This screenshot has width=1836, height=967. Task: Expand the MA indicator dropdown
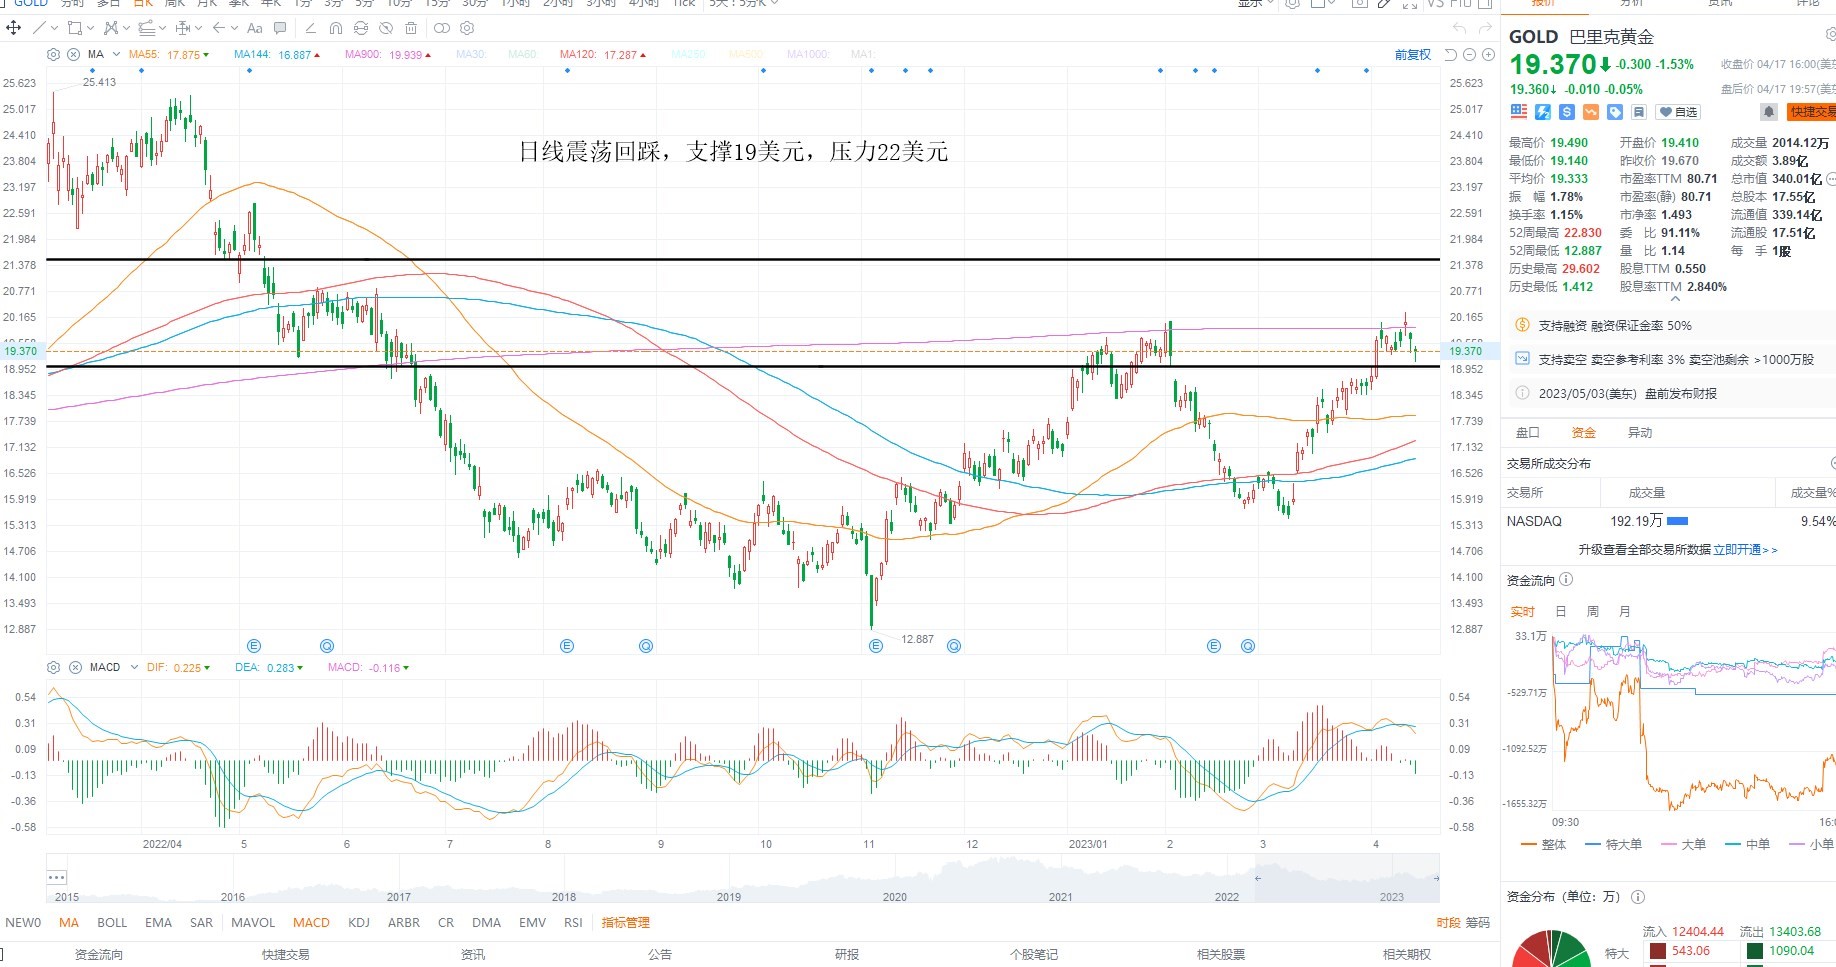[117, 54]
